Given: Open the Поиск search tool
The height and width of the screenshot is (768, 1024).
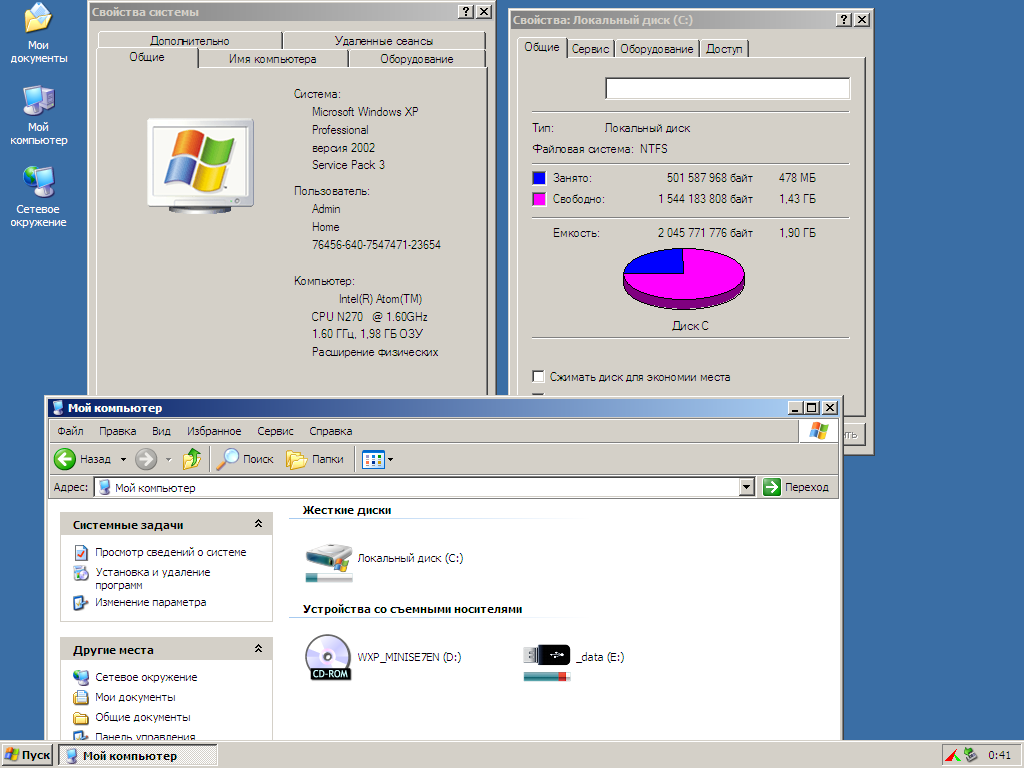Looking at the screenshot, I should pyautogui.click(x=245, y=459).
